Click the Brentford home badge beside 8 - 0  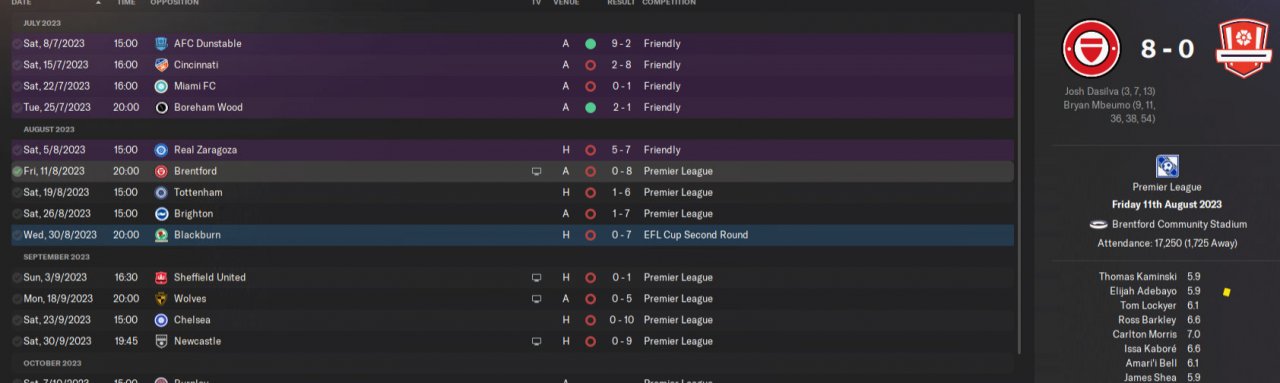(1091, 48)
